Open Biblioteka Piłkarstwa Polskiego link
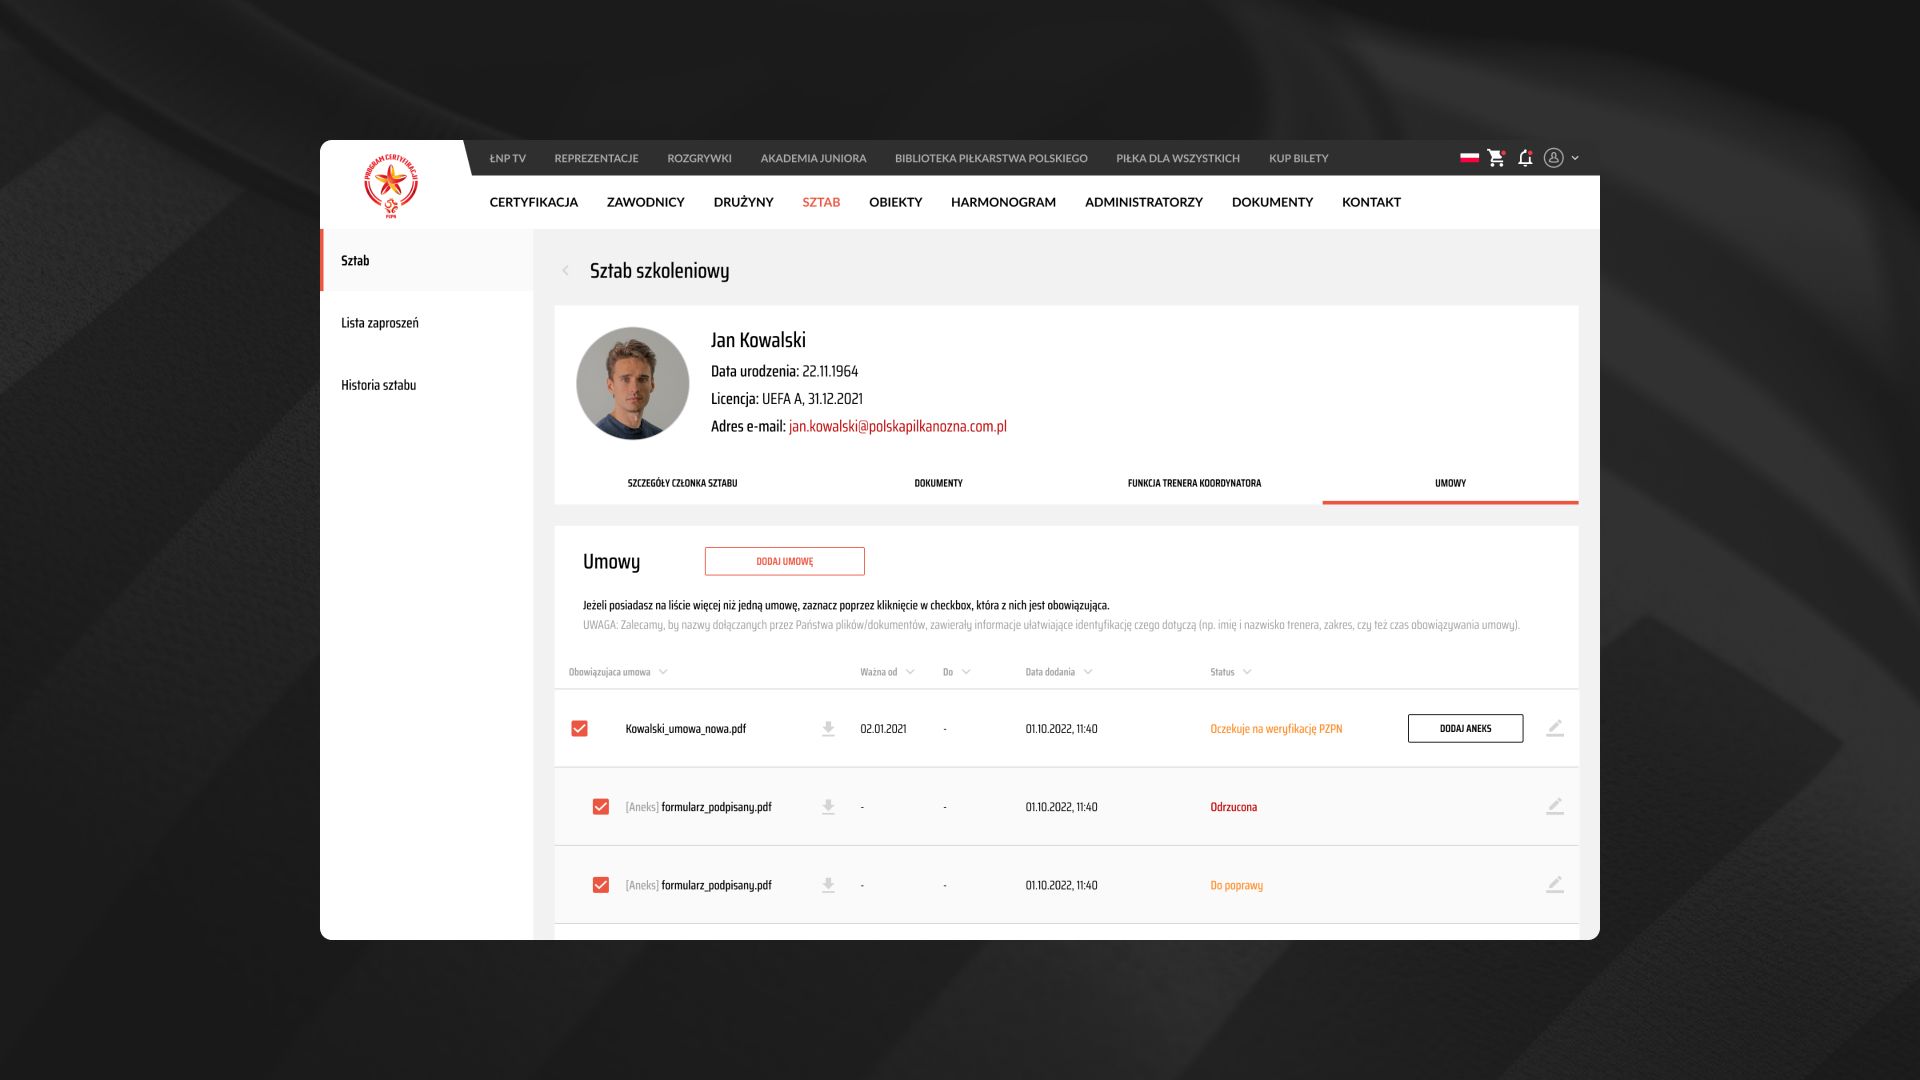The width and height of the screenshot is (1920, 1080). 991,158
